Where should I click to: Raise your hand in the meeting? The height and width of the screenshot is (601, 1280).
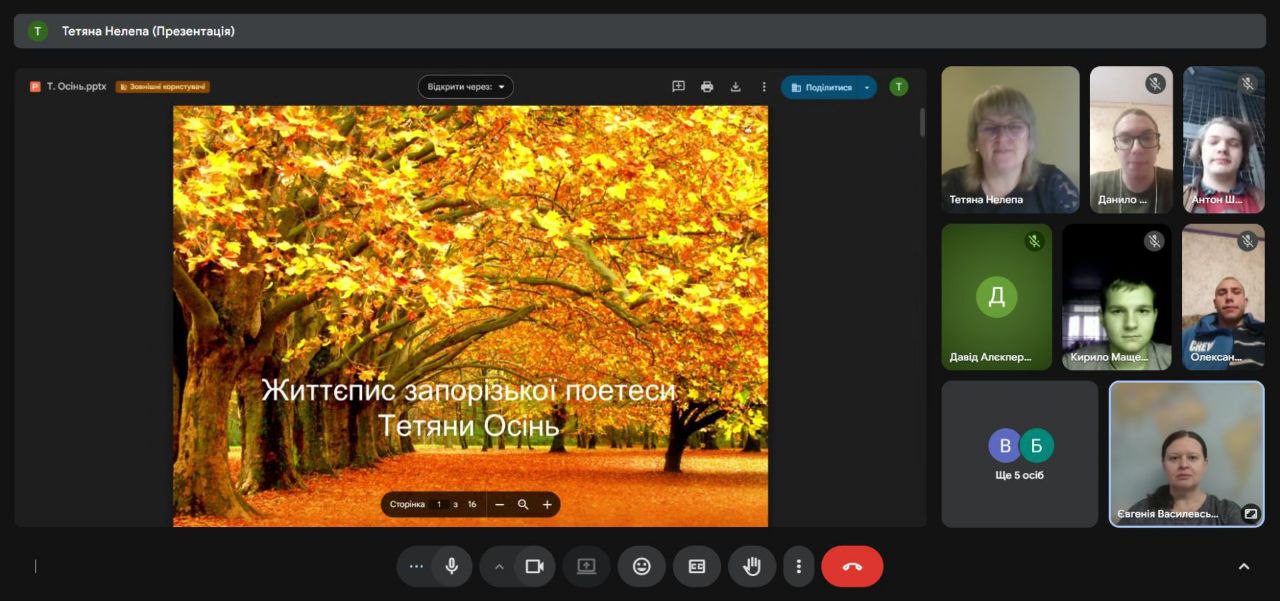[752, 566]
